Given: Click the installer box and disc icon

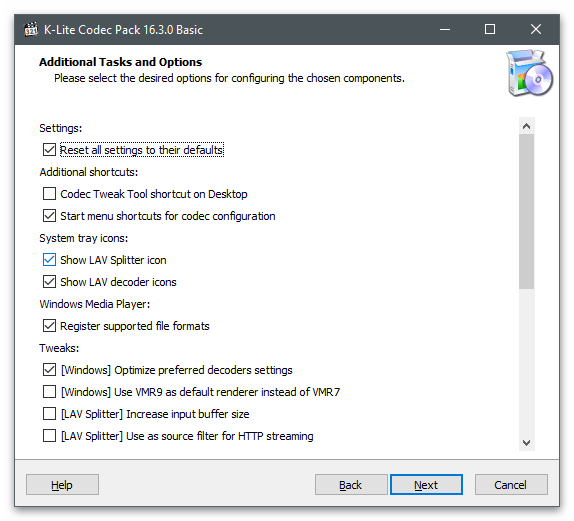Looking at the screenshot, I should click(529, 73).
